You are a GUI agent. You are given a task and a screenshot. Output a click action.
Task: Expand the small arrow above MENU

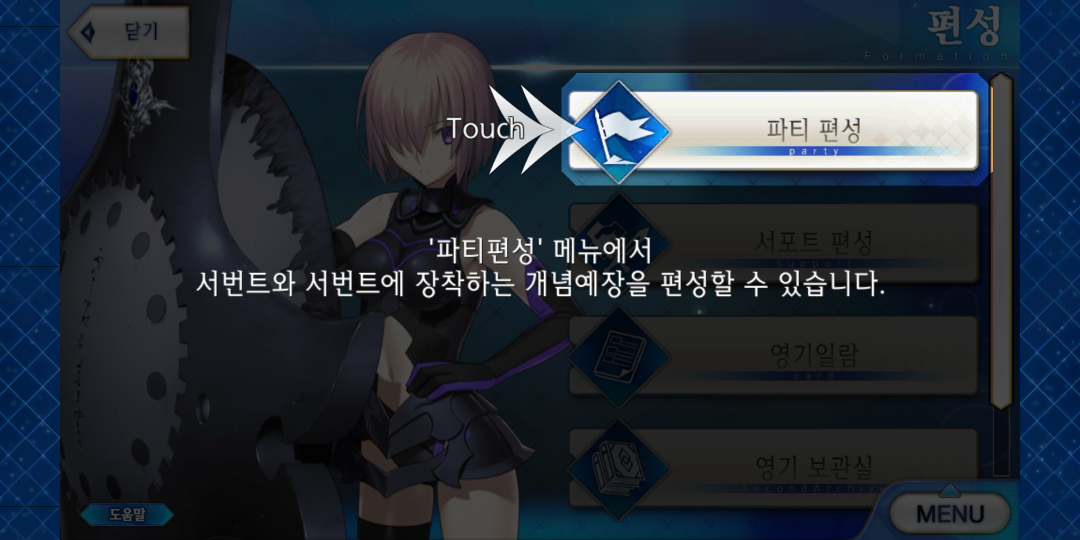pyautogui.click(x=949, y=490)
